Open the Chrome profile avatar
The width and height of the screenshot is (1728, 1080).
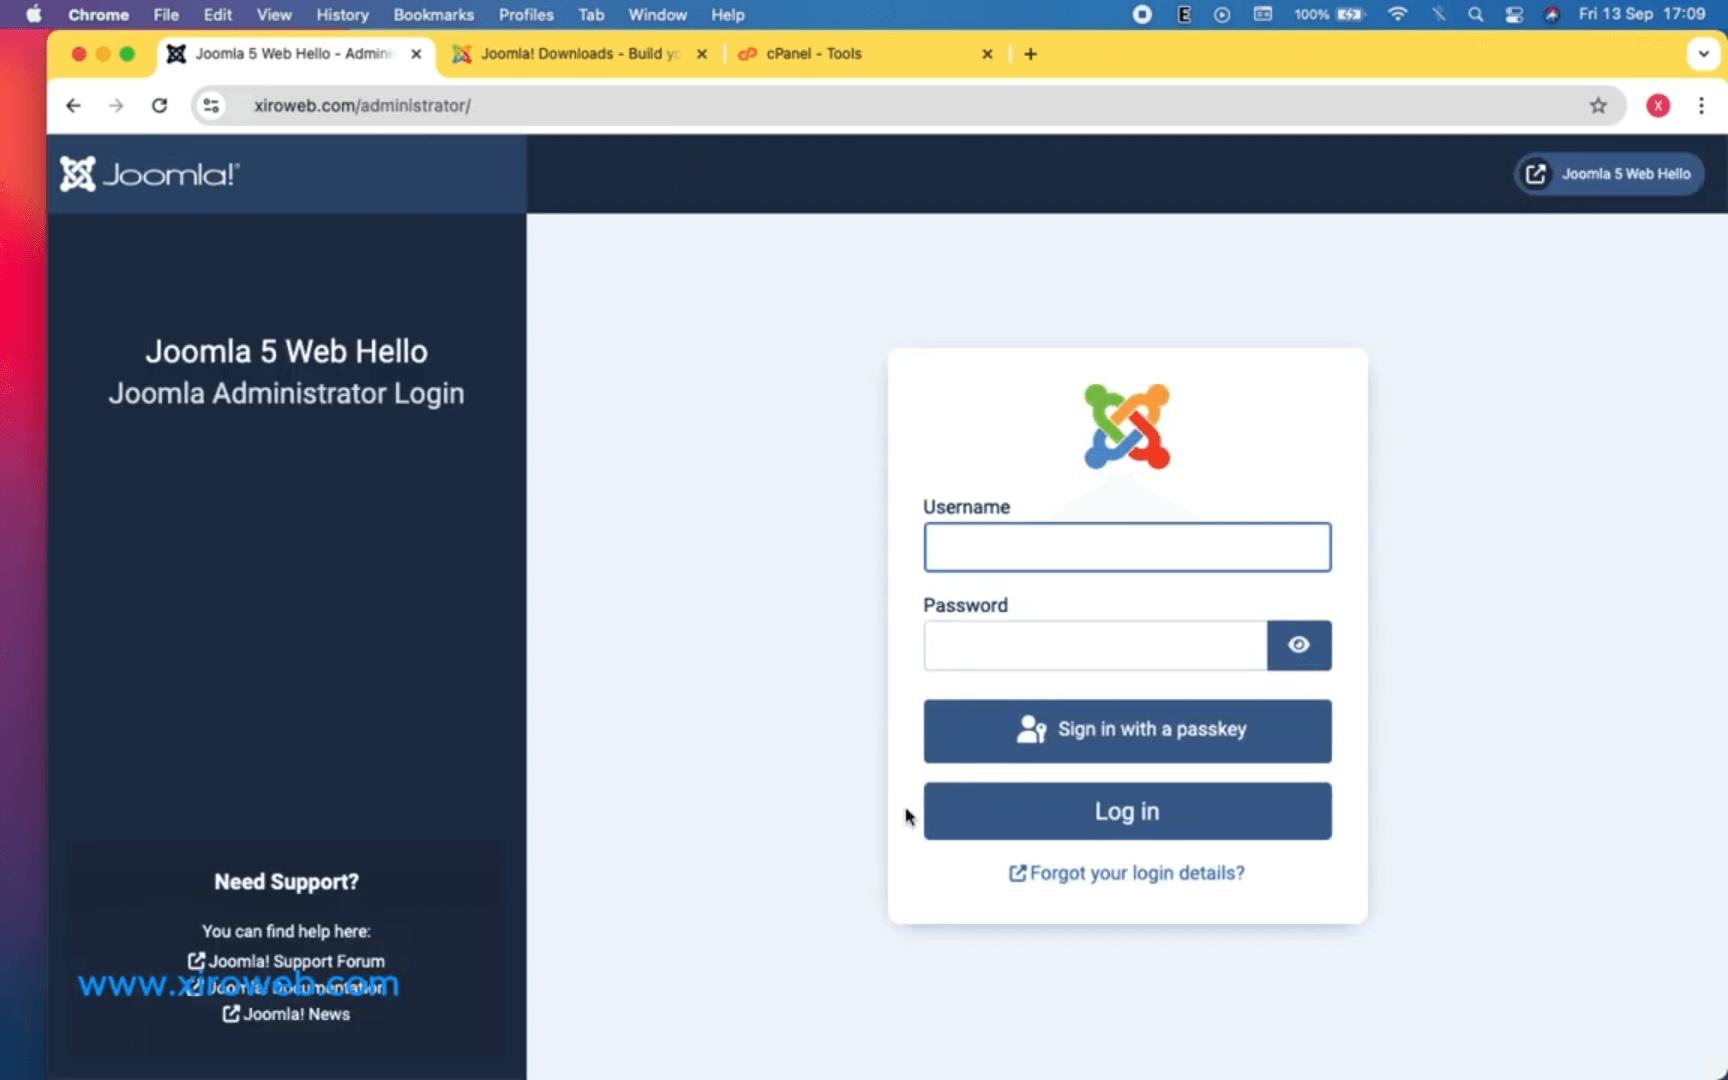[x=1658, y=105]
